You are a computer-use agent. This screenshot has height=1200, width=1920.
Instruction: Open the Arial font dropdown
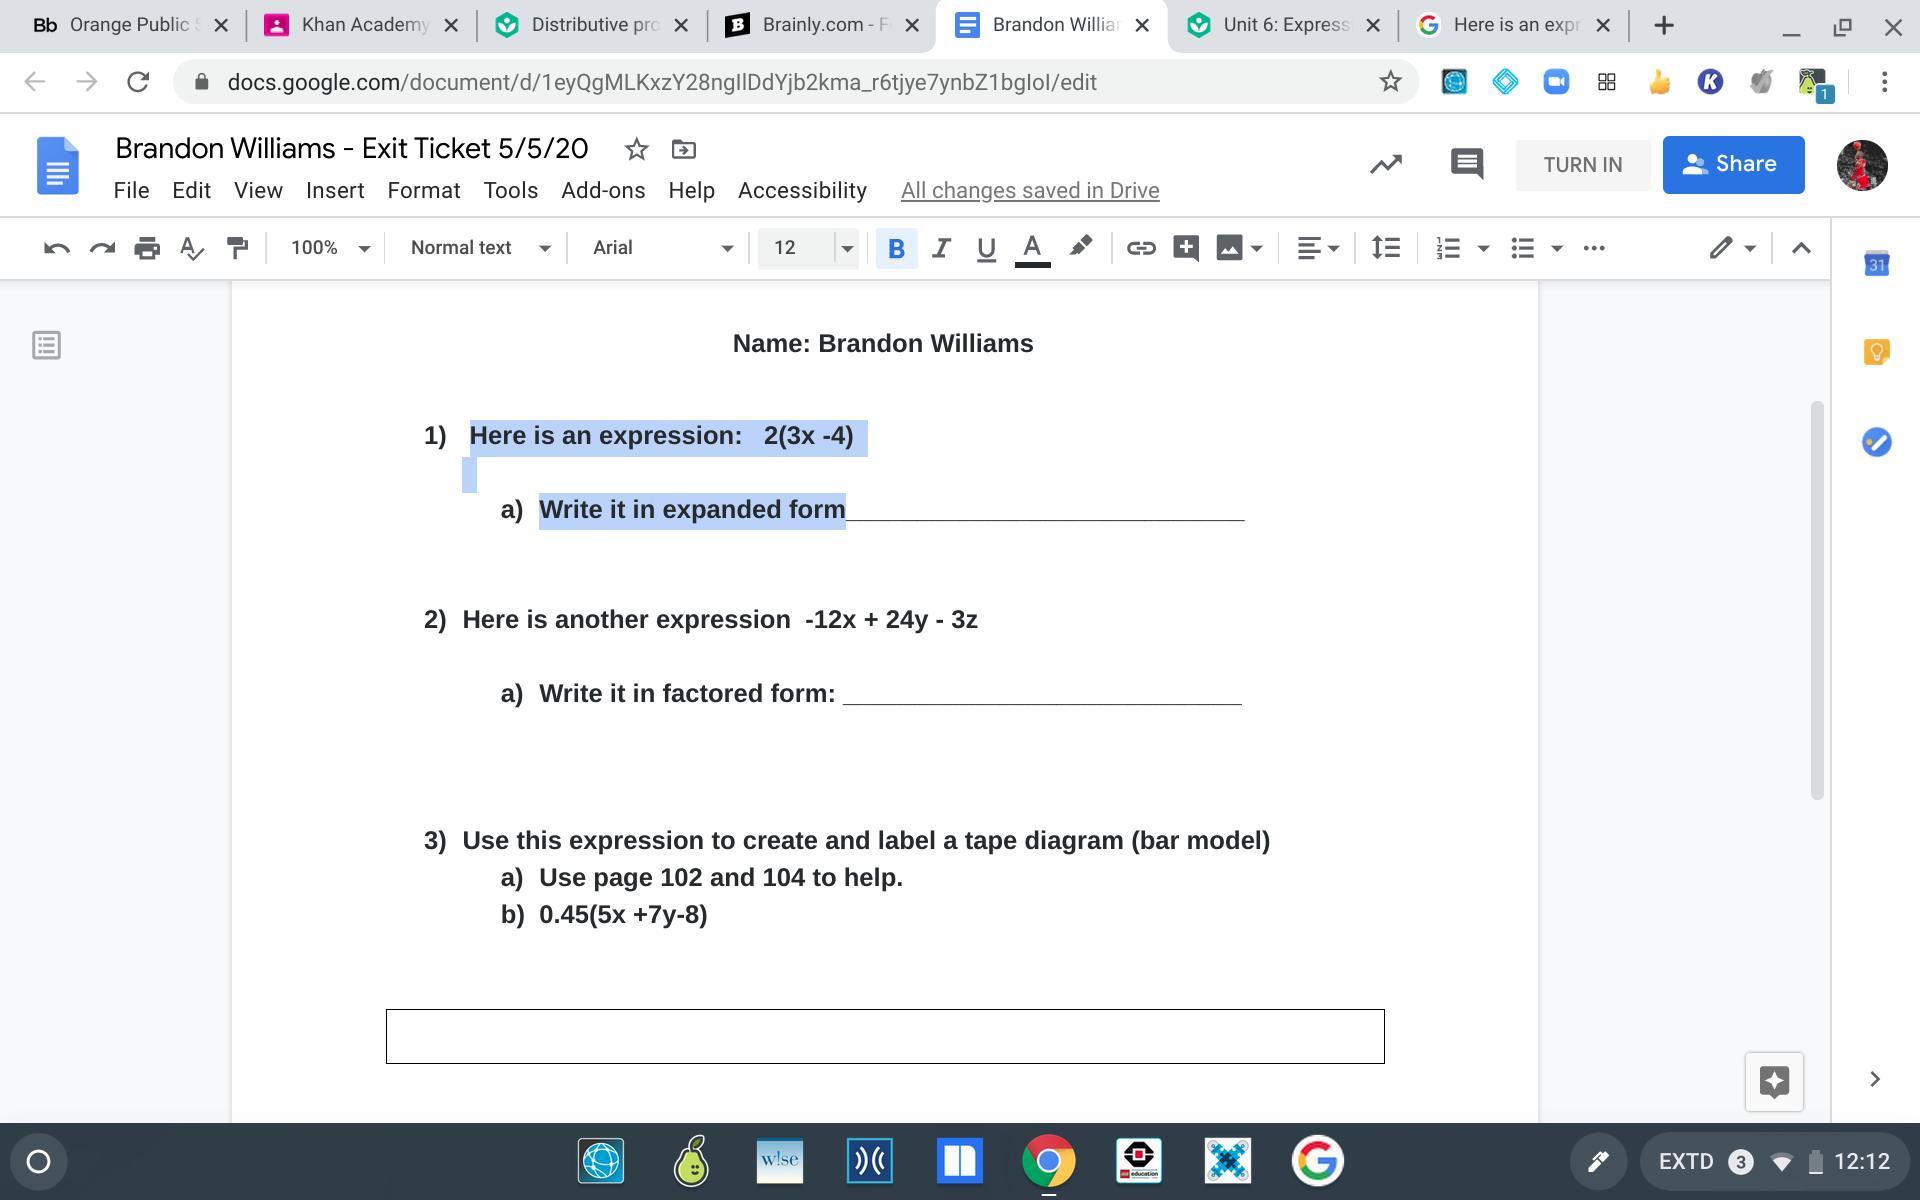coord(661,248)
